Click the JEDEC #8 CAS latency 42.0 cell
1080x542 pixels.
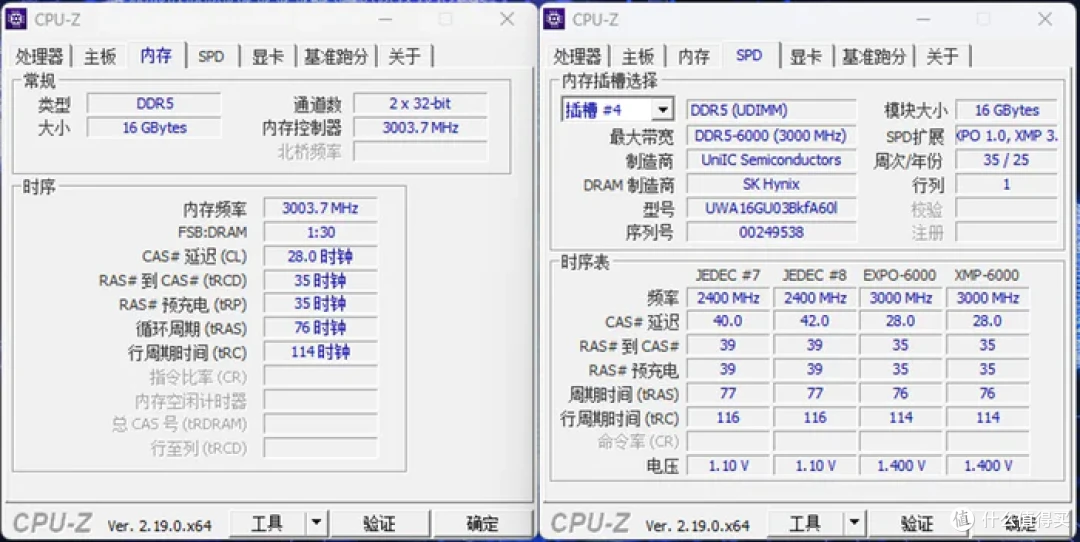(814, 321)
